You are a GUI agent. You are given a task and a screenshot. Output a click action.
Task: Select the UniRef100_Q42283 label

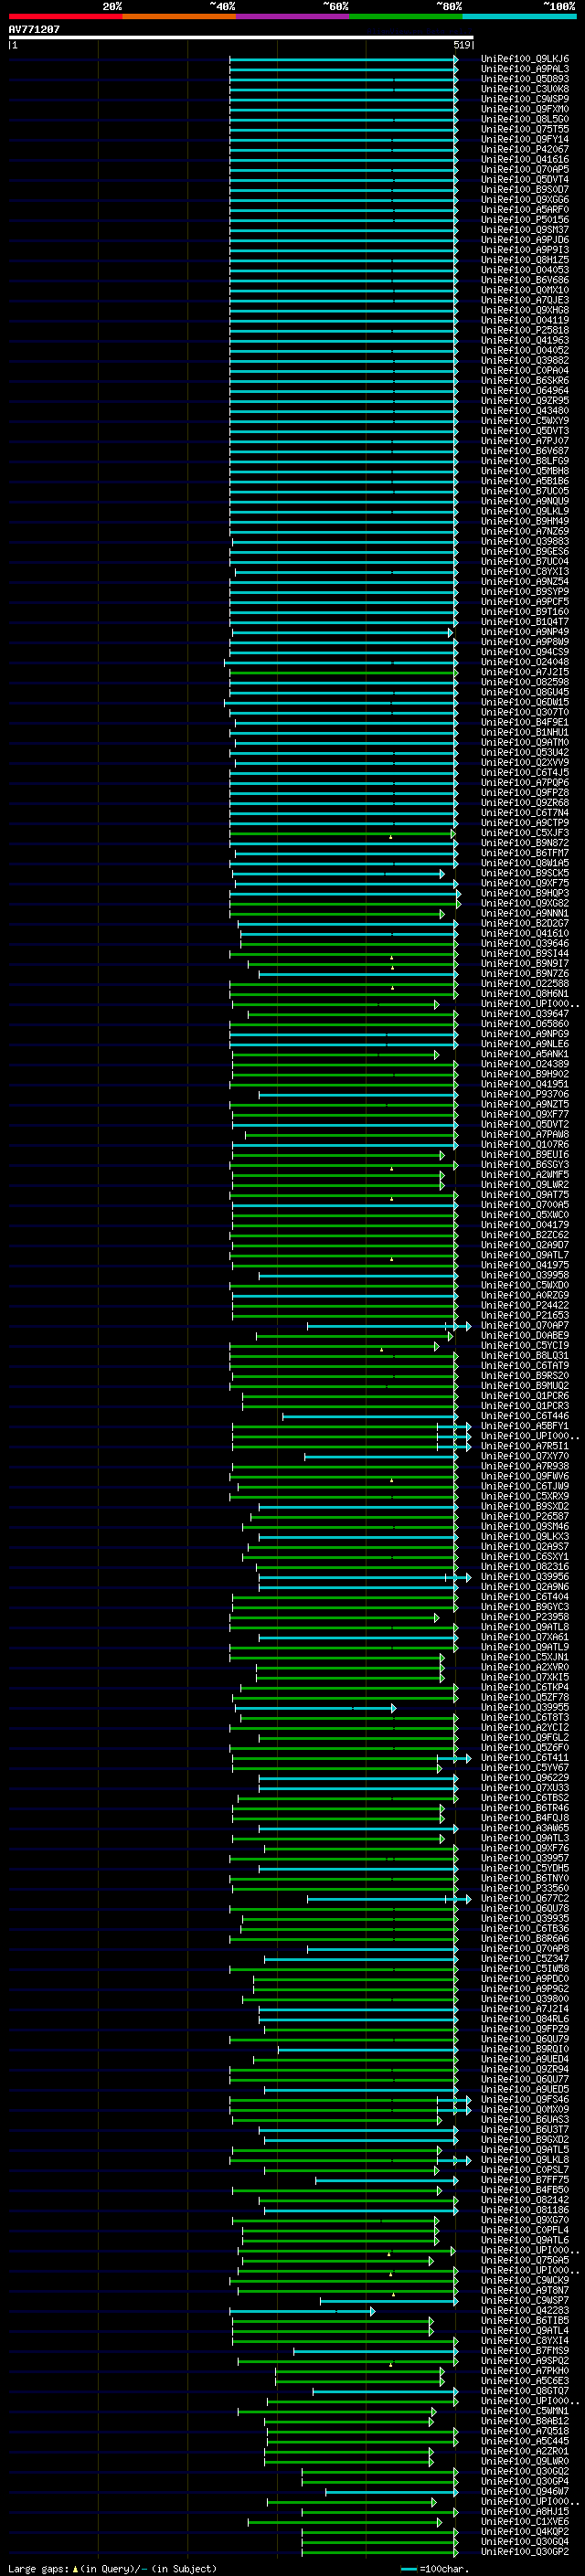(x=525, y=2310)
